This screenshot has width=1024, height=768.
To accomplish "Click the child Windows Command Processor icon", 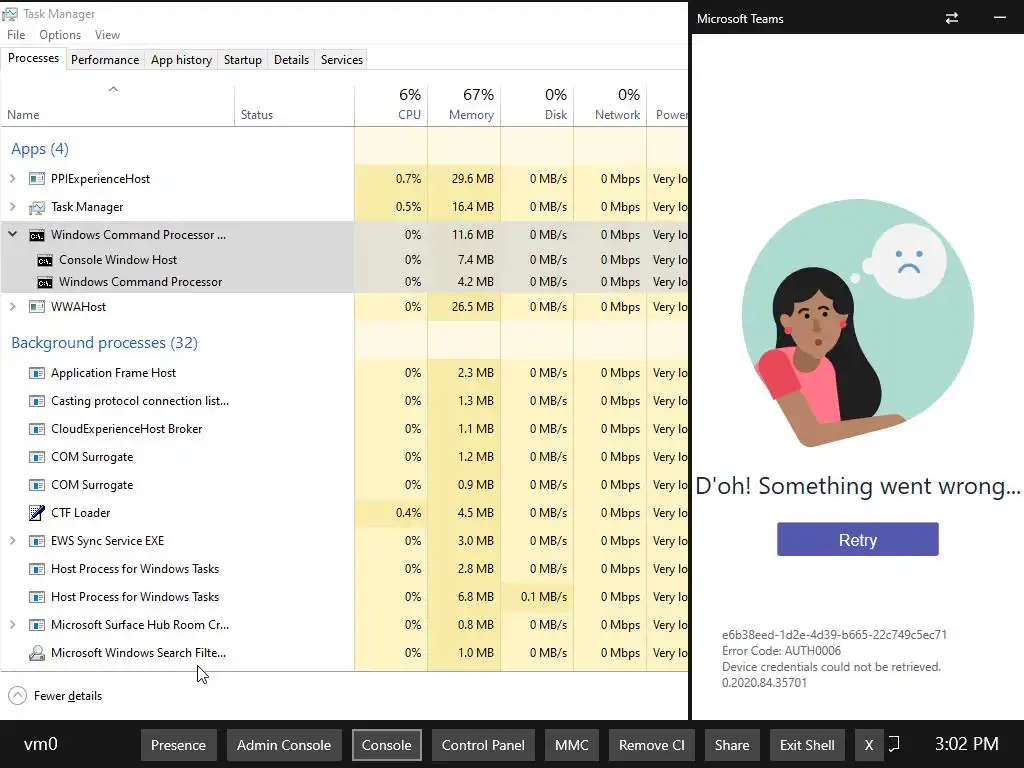I will (44, 283).
